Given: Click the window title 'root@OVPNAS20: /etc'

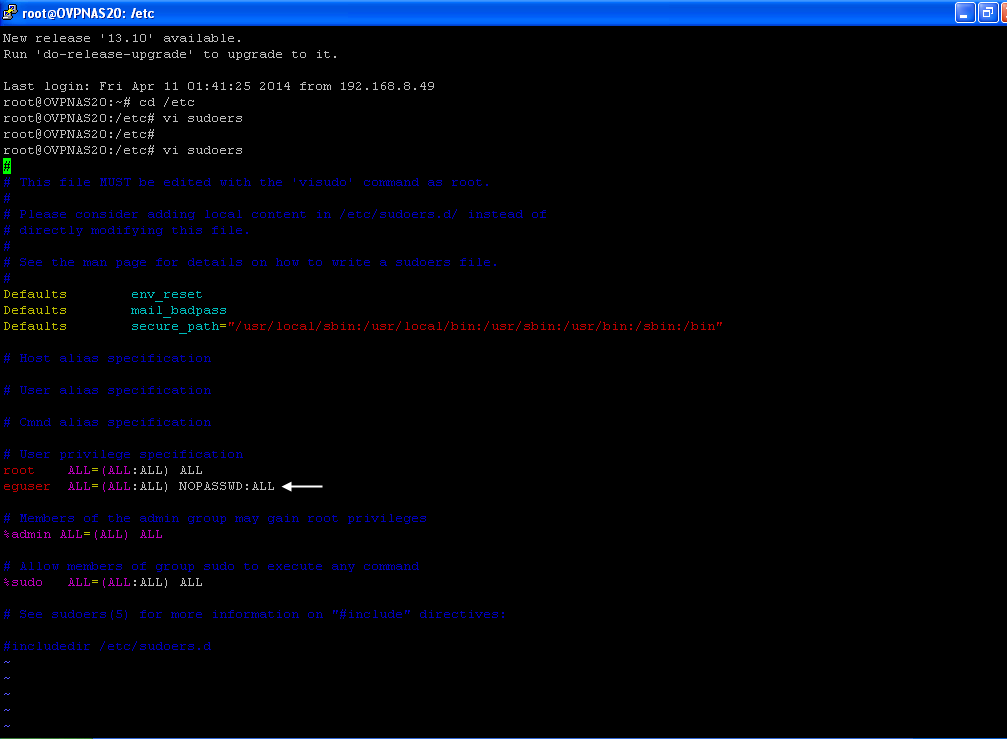Looking at the screenshot, I should [88, 13].
